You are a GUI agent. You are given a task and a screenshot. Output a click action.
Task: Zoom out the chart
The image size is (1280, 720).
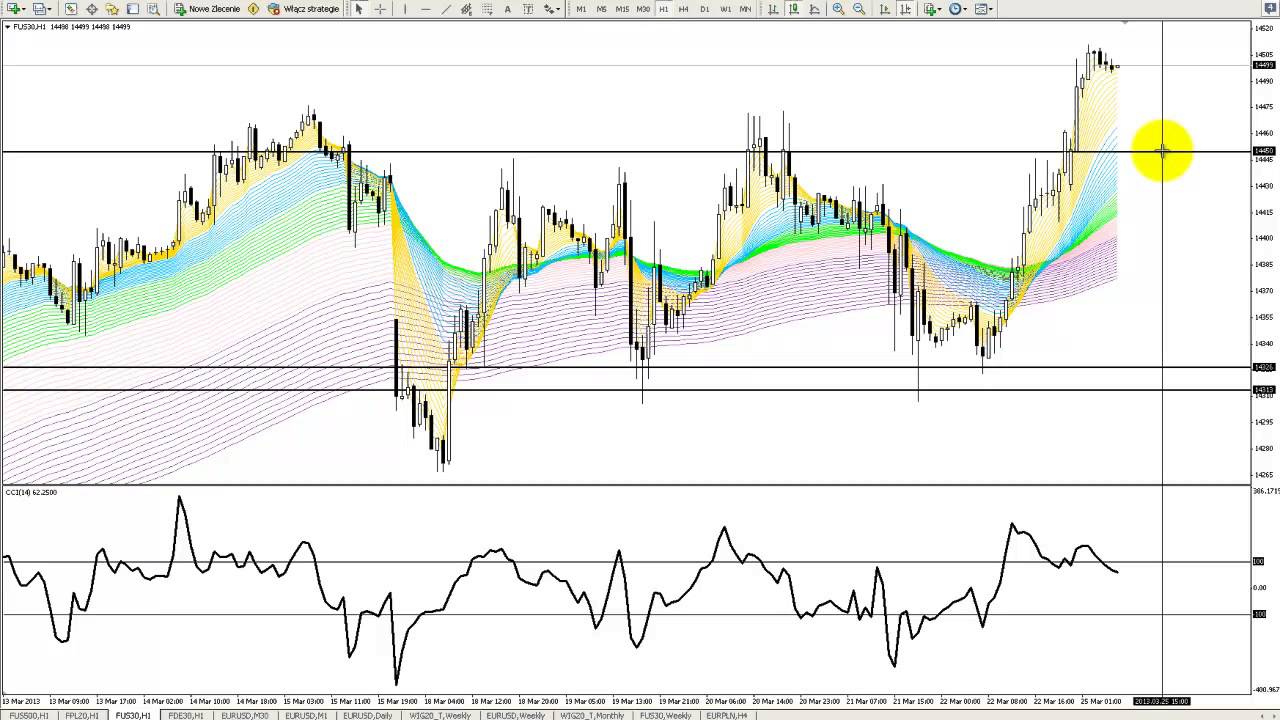click(859, 9)
